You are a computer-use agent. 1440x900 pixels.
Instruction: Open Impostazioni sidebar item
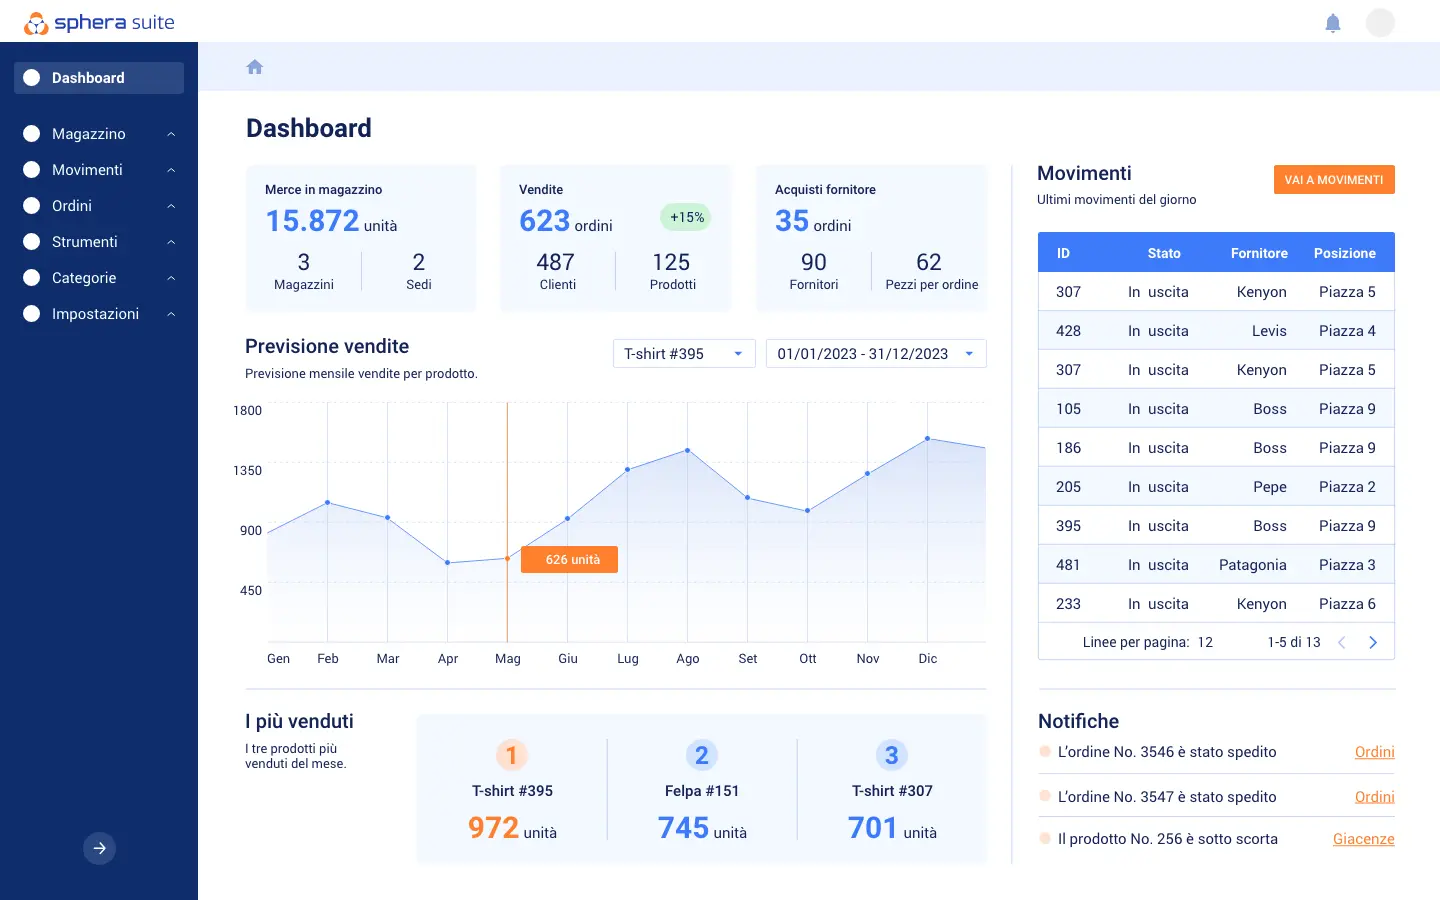tap(99, 314)
